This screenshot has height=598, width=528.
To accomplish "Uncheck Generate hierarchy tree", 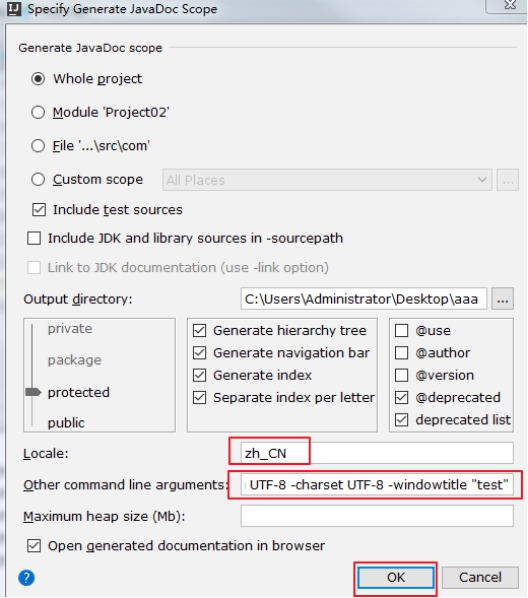I will 200,330.
